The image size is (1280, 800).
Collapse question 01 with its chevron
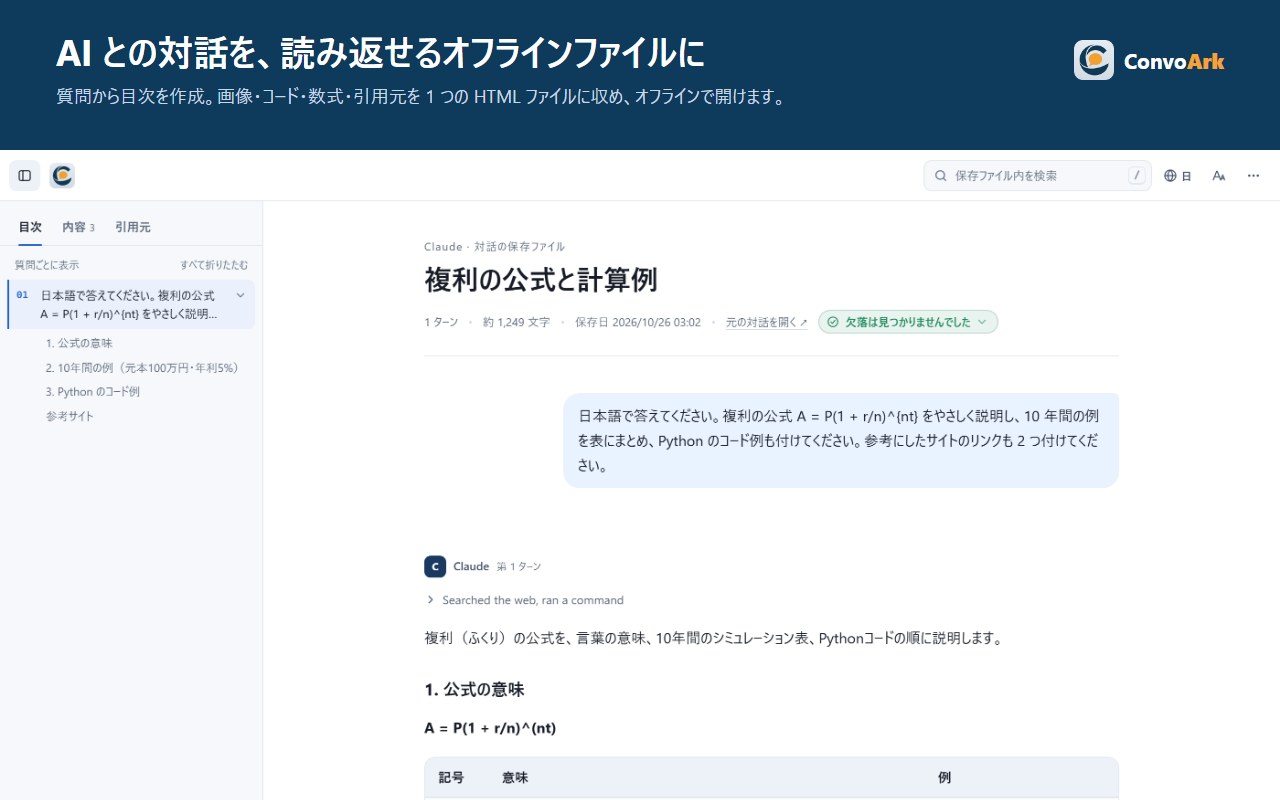click(x=240, y=295)
